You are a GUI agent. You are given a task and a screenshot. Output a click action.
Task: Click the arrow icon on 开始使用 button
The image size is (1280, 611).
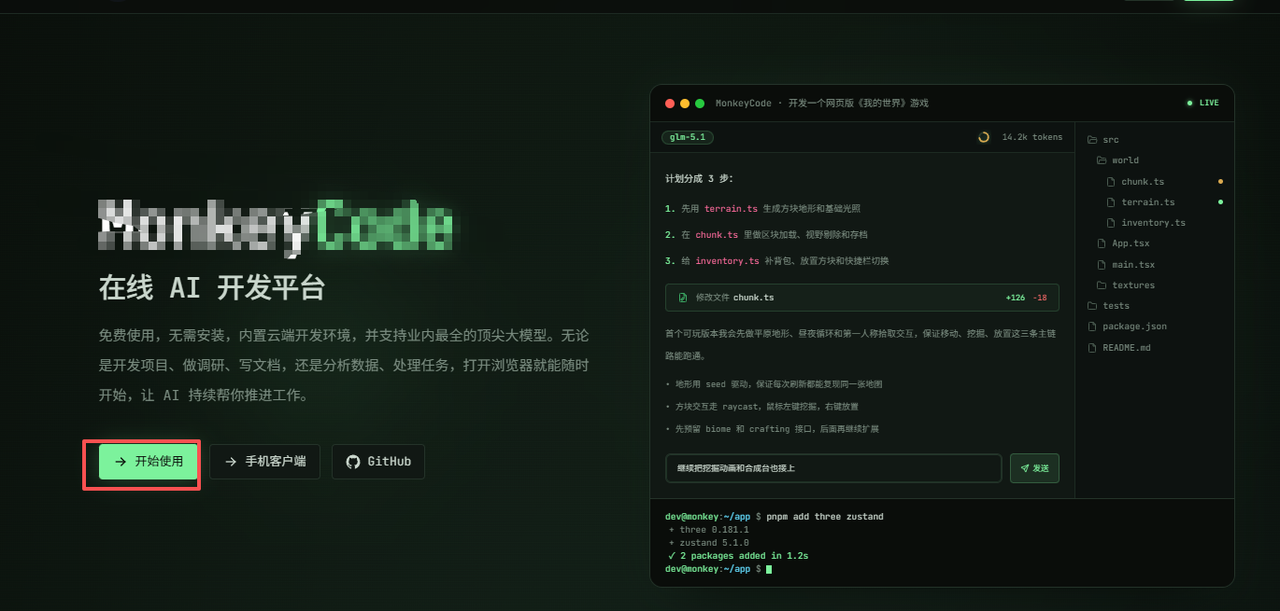click(121, 462)
